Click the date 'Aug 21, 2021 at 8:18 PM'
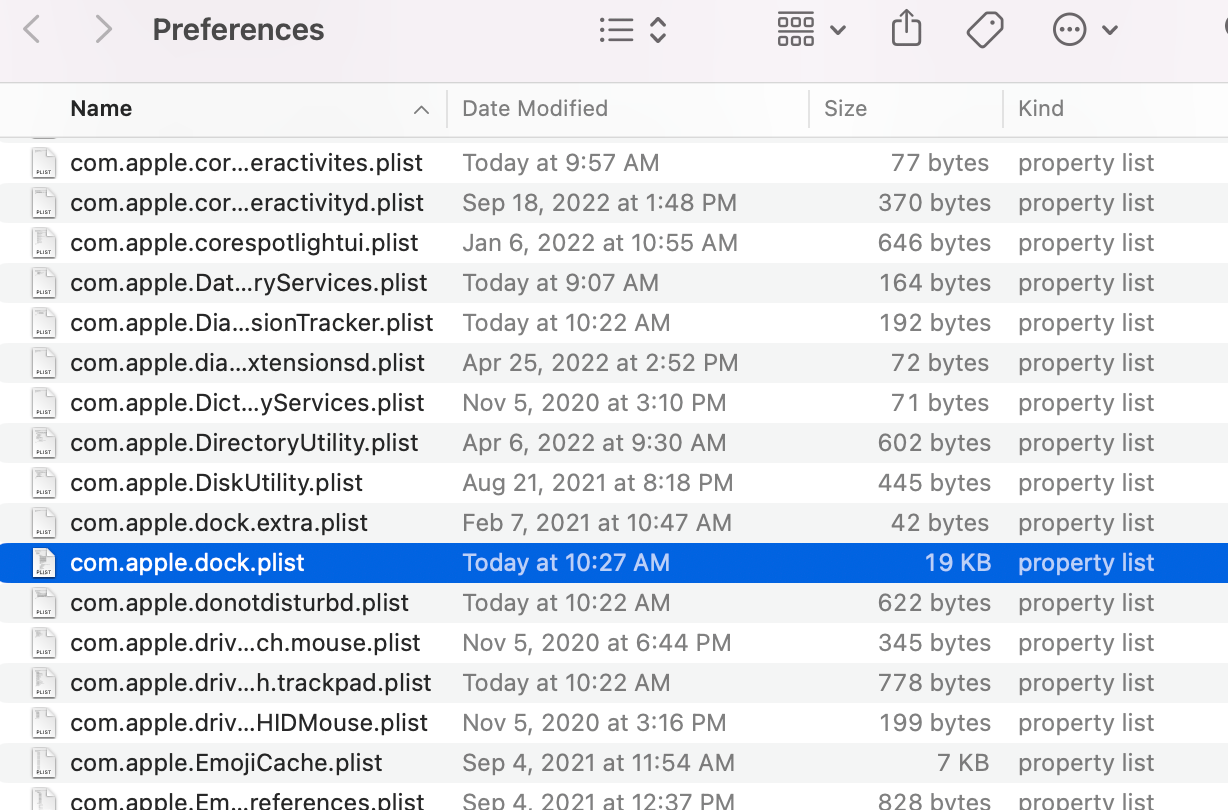The width and height of the screenshot is (1228, 810). [597, 483]
